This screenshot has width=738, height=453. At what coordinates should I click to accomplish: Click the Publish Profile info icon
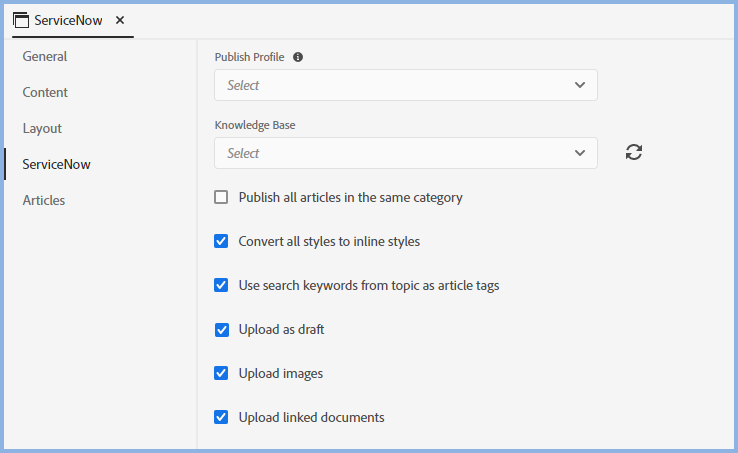click(x=298, y=57)
